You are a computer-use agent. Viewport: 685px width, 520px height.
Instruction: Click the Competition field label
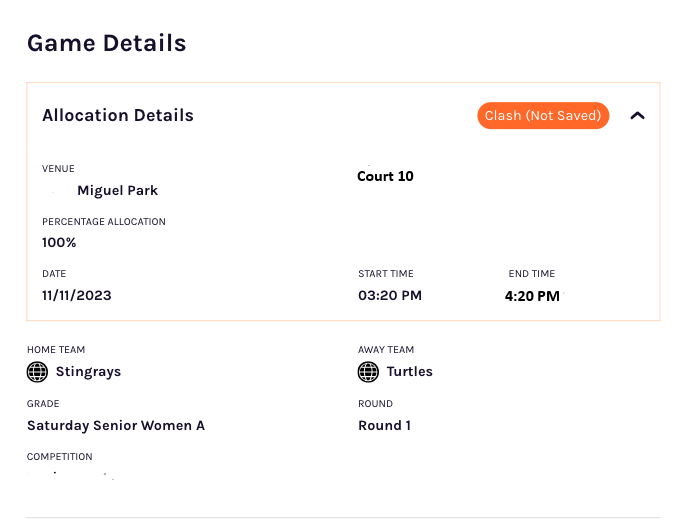point(59,457)
